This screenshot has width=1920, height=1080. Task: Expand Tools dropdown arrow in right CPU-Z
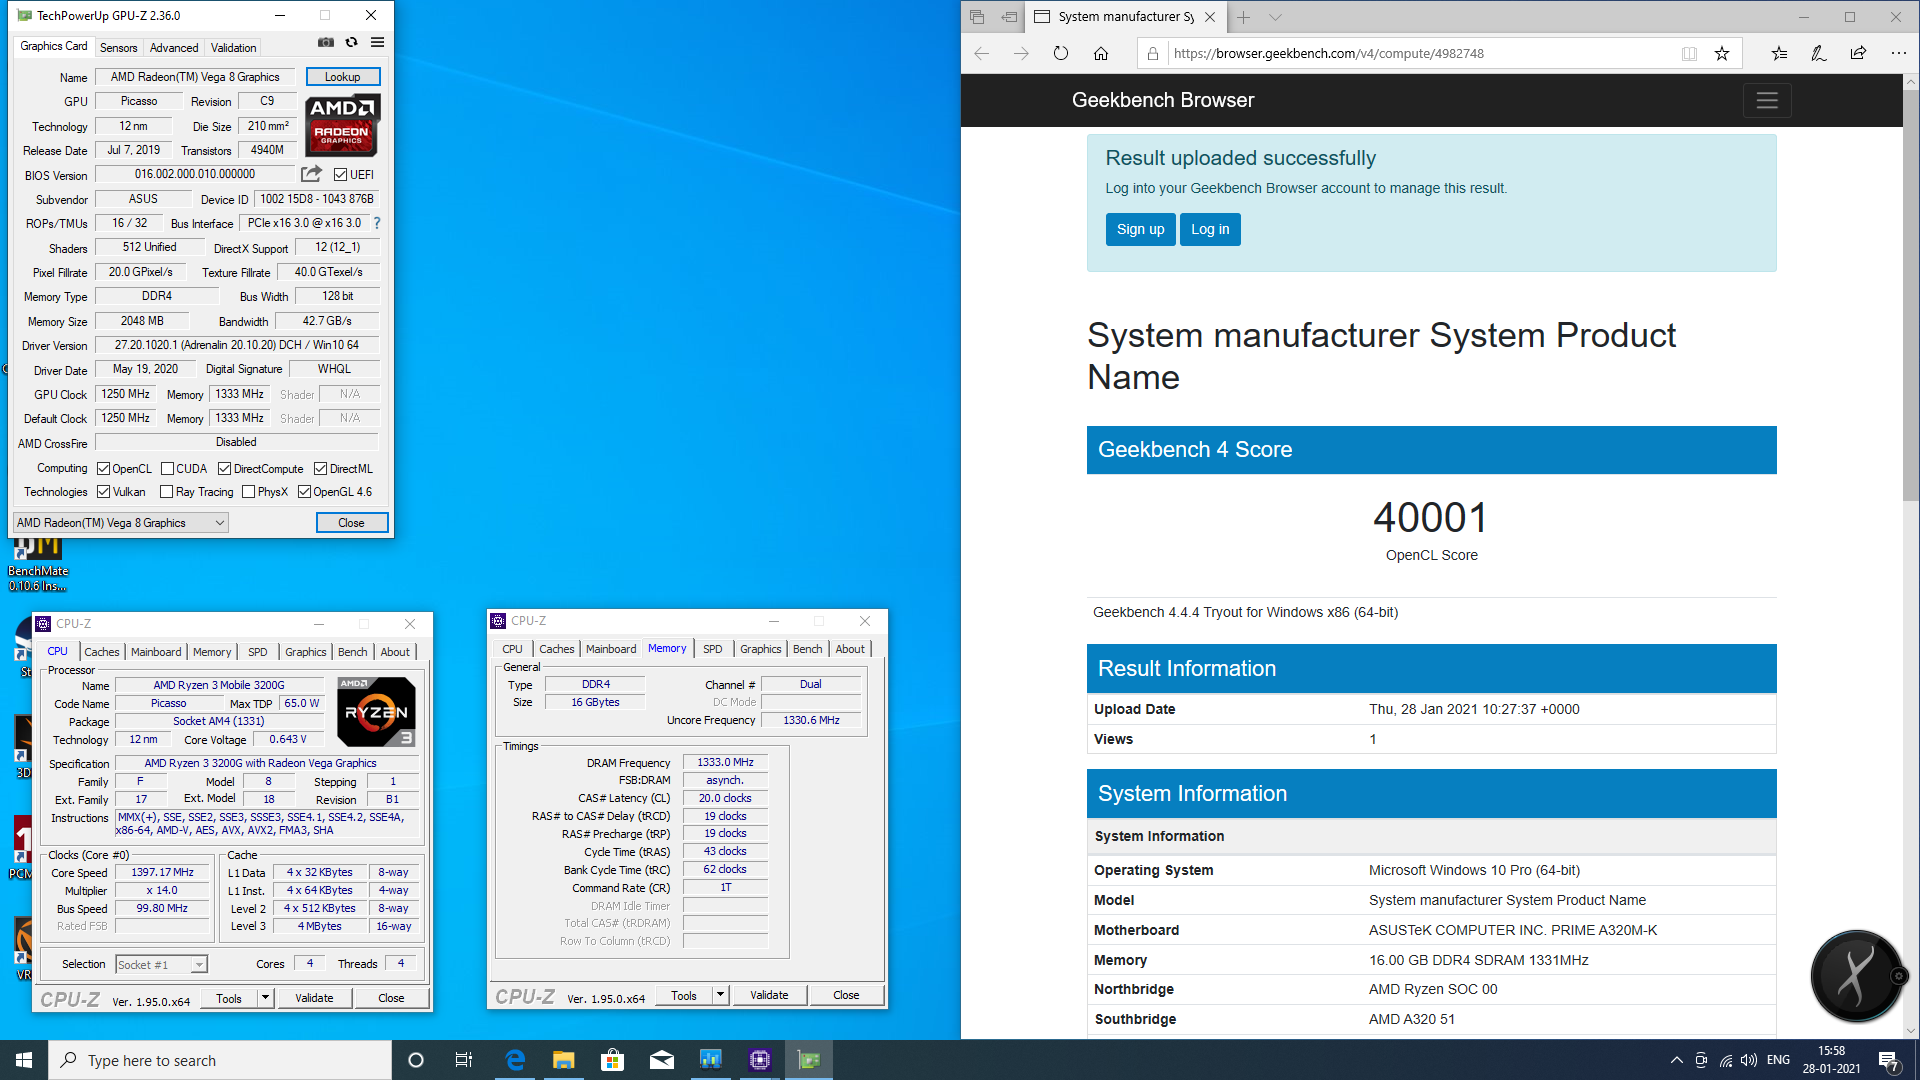coord(720,995)
